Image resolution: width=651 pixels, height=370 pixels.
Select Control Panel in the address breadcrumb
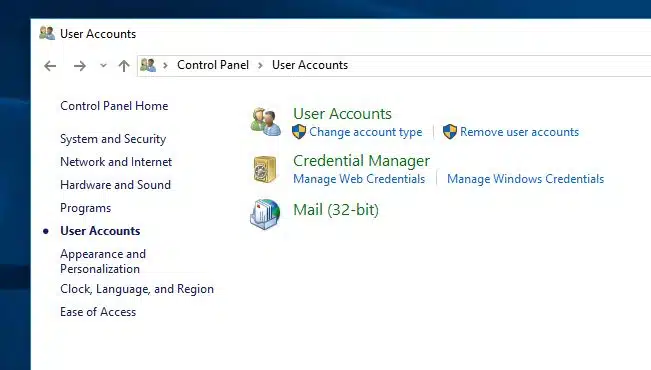[x=213, y=65]
